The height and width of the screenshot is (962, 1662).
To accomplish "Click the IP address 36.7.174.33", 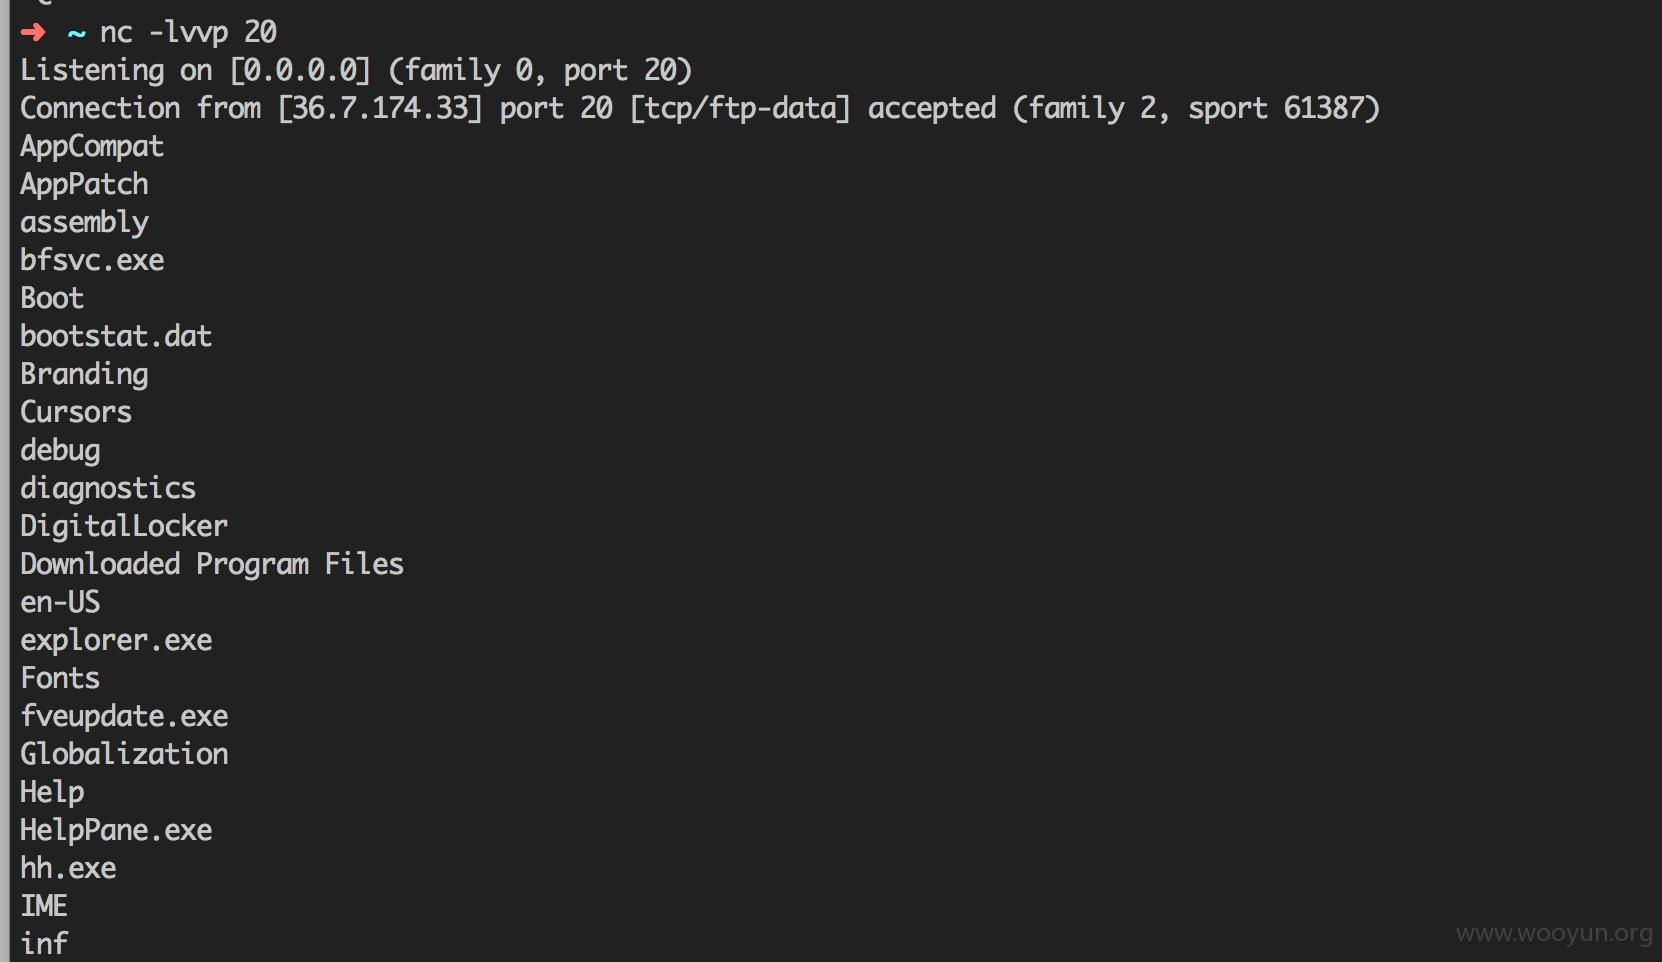I will click(380, 108).
